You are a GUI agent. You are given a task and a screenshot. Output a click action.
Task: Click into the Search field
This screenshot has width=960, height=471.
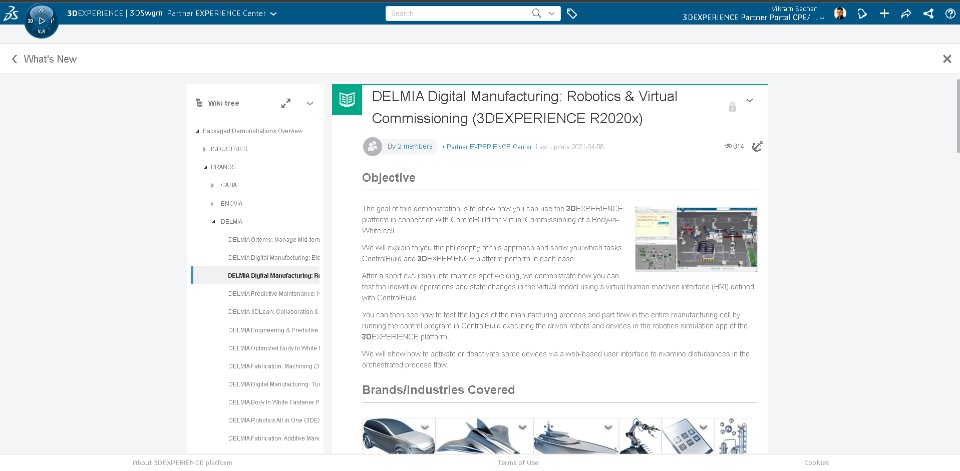[x=458, y=13]
